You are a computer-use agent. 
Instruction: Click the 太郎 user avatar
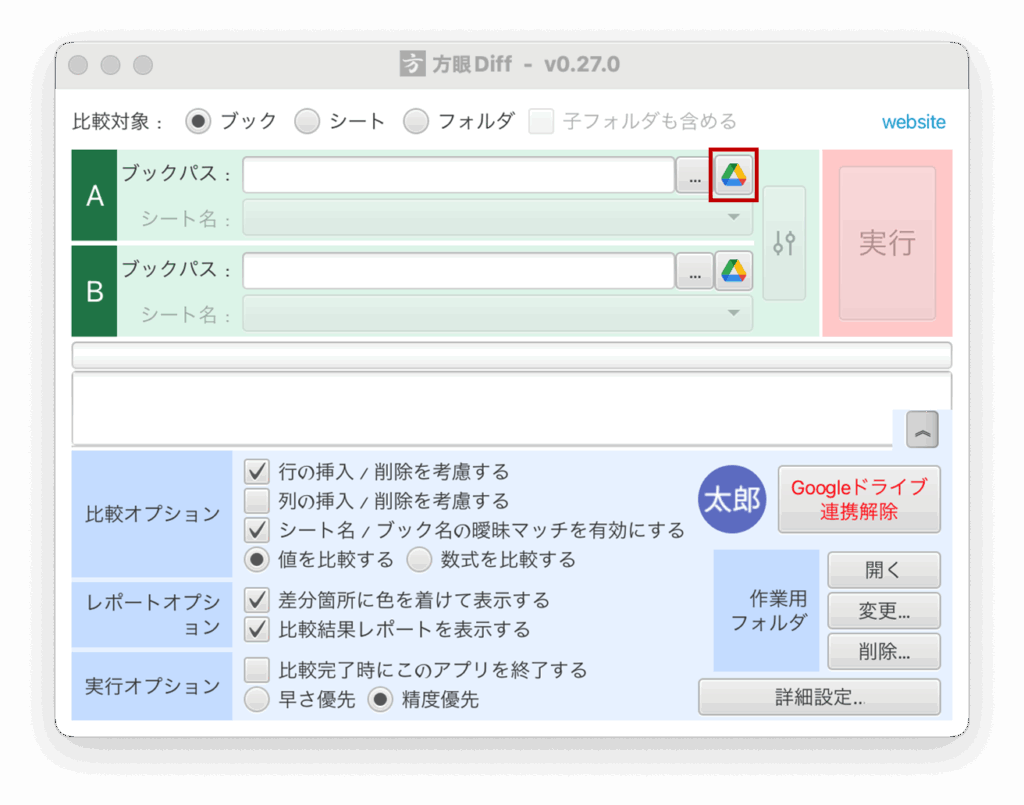[732, 500]
